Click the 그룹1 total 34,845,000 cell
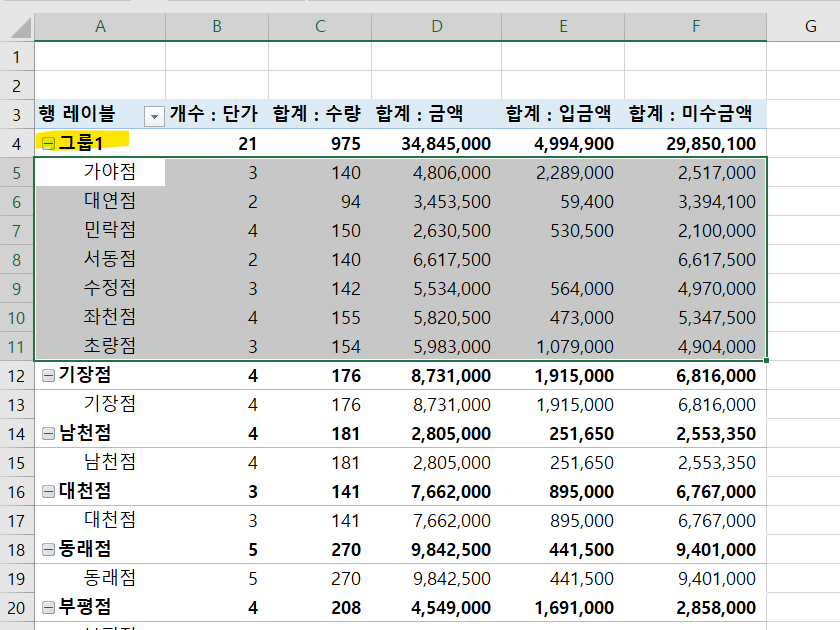840x630 pixels. (437, 144)
